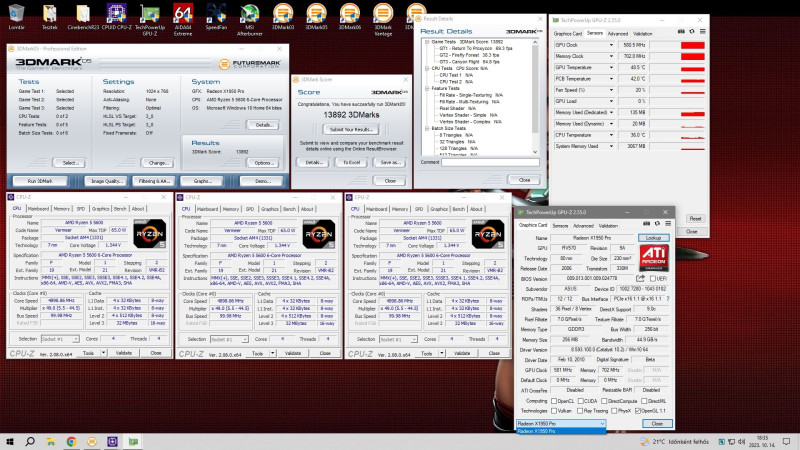Toggle the CUDA checkbox

pos(580,401)
